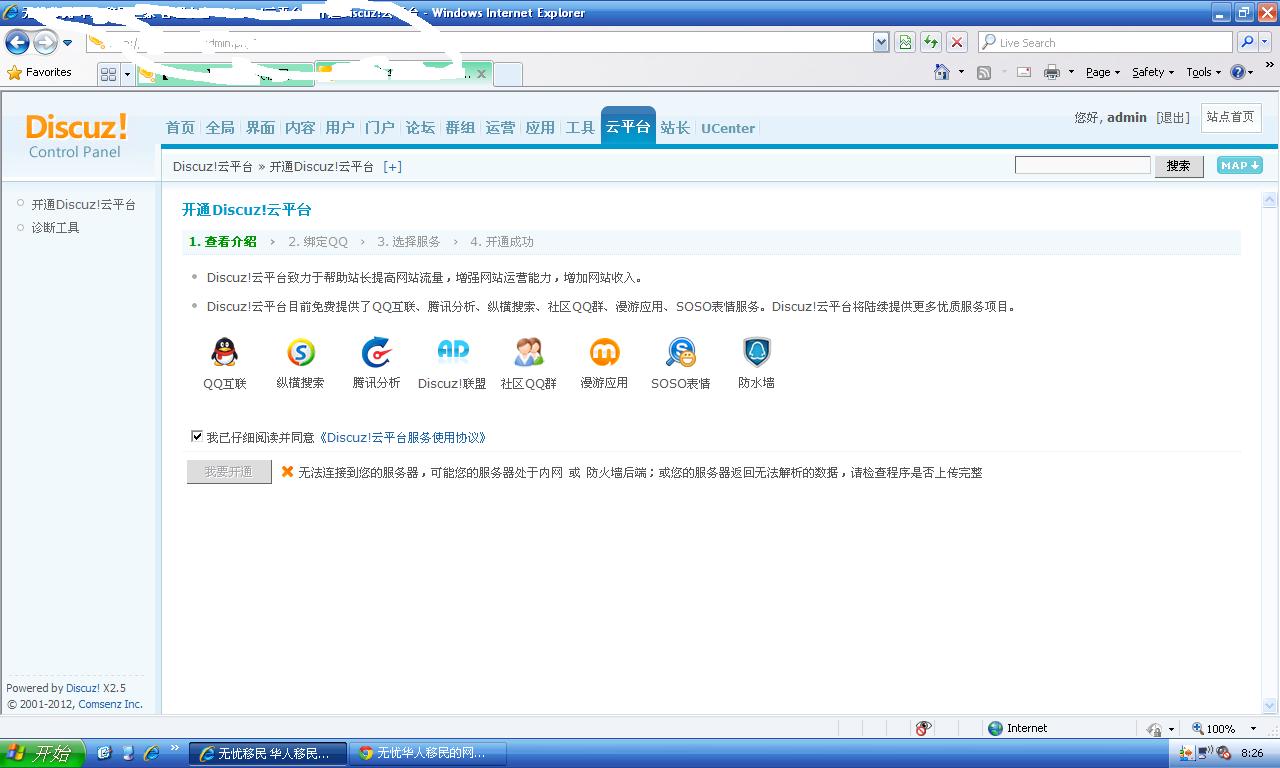
Task: Click the Print icon
Action: pos(1052,72)
